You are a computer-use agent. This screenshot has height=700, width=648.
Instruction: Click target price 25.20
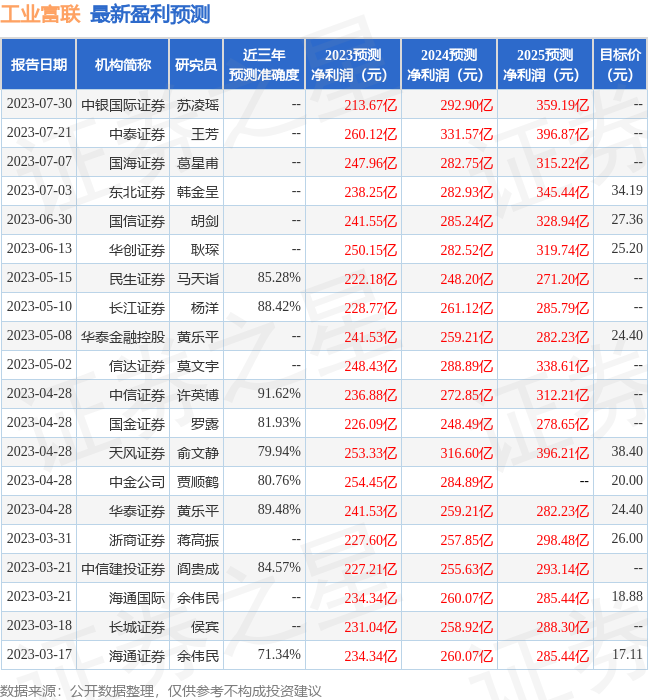tap(627, 249)
